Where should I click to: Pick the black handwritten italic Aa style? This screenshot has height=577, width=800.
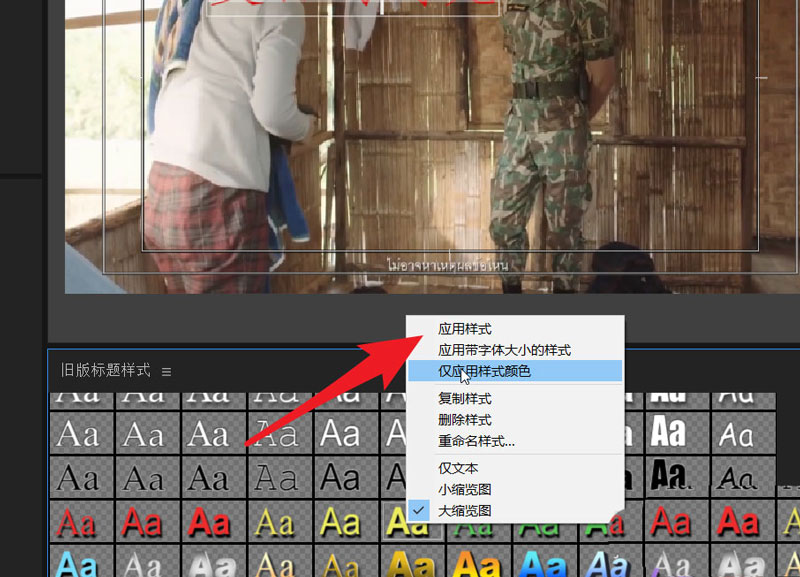[743, 478]
